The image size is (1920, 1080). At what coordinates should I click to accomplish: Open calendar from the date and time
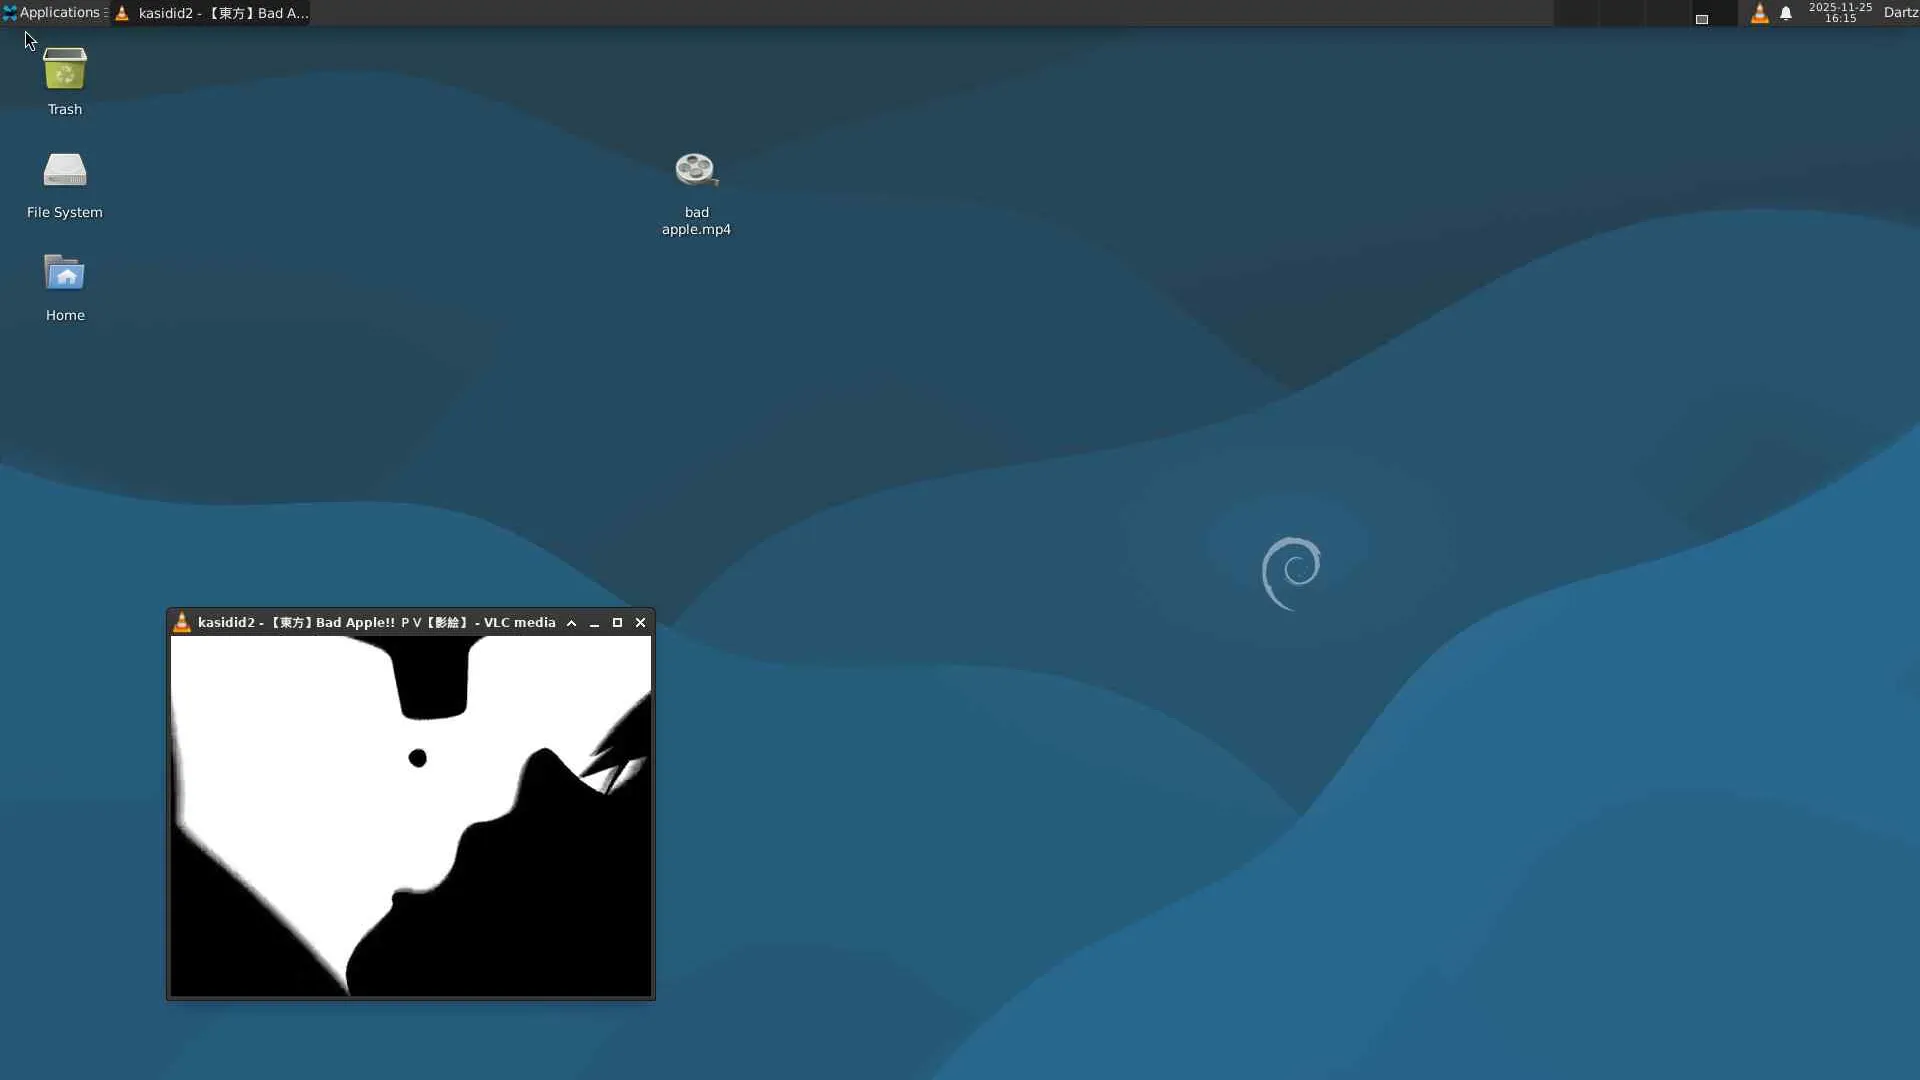coord(1840,13)
